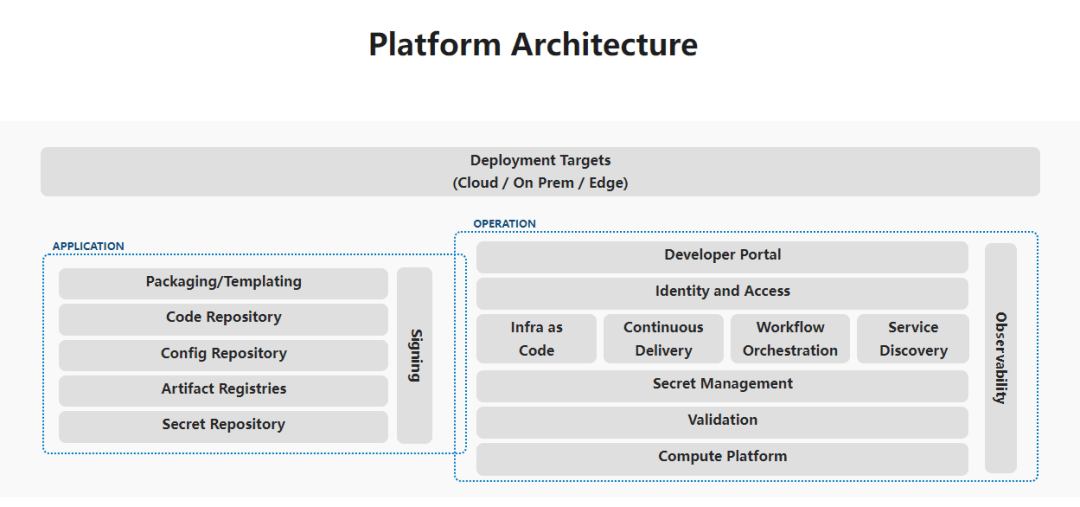Image resolution: width=1080 pixels, height=507 pixels.
Task: Select the Validation block
Action: pos(722,422)
